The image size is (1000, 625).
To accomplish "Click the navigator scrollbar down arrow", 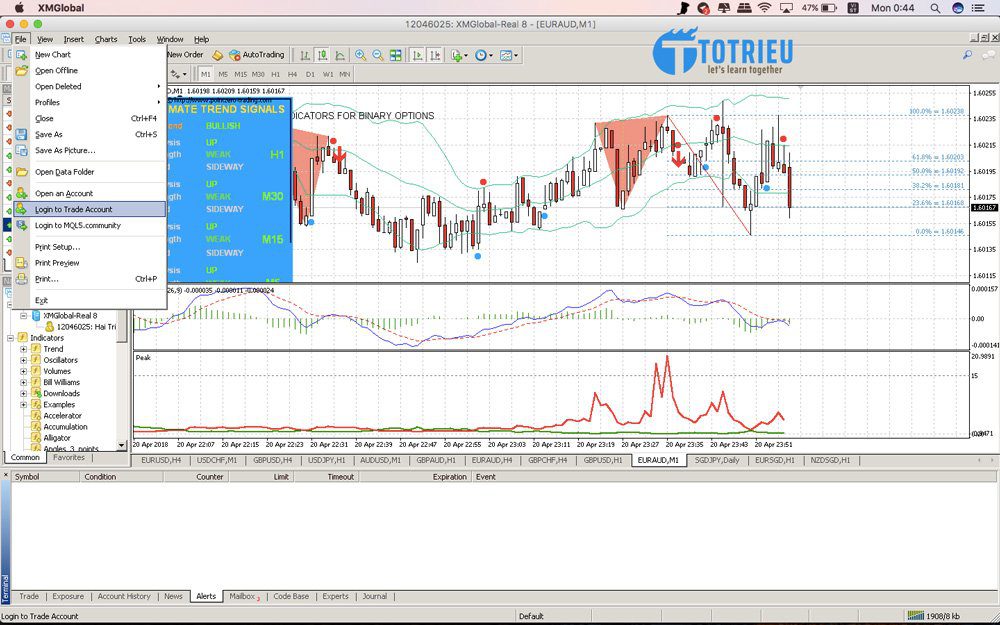I will (x=122, y=445).
